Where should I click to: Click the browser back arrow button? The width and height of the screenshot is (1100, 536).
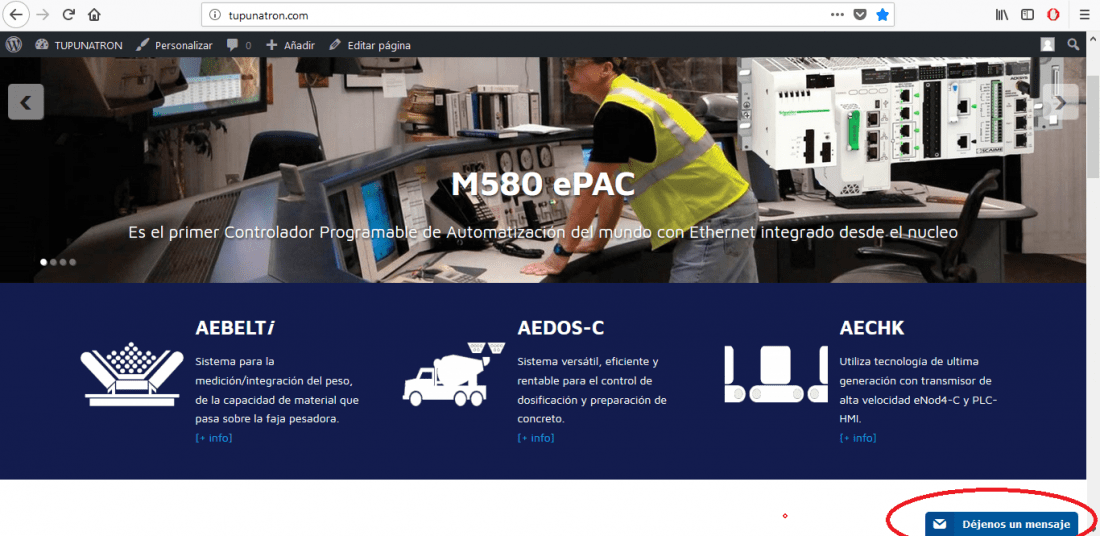tap(17, 14)
